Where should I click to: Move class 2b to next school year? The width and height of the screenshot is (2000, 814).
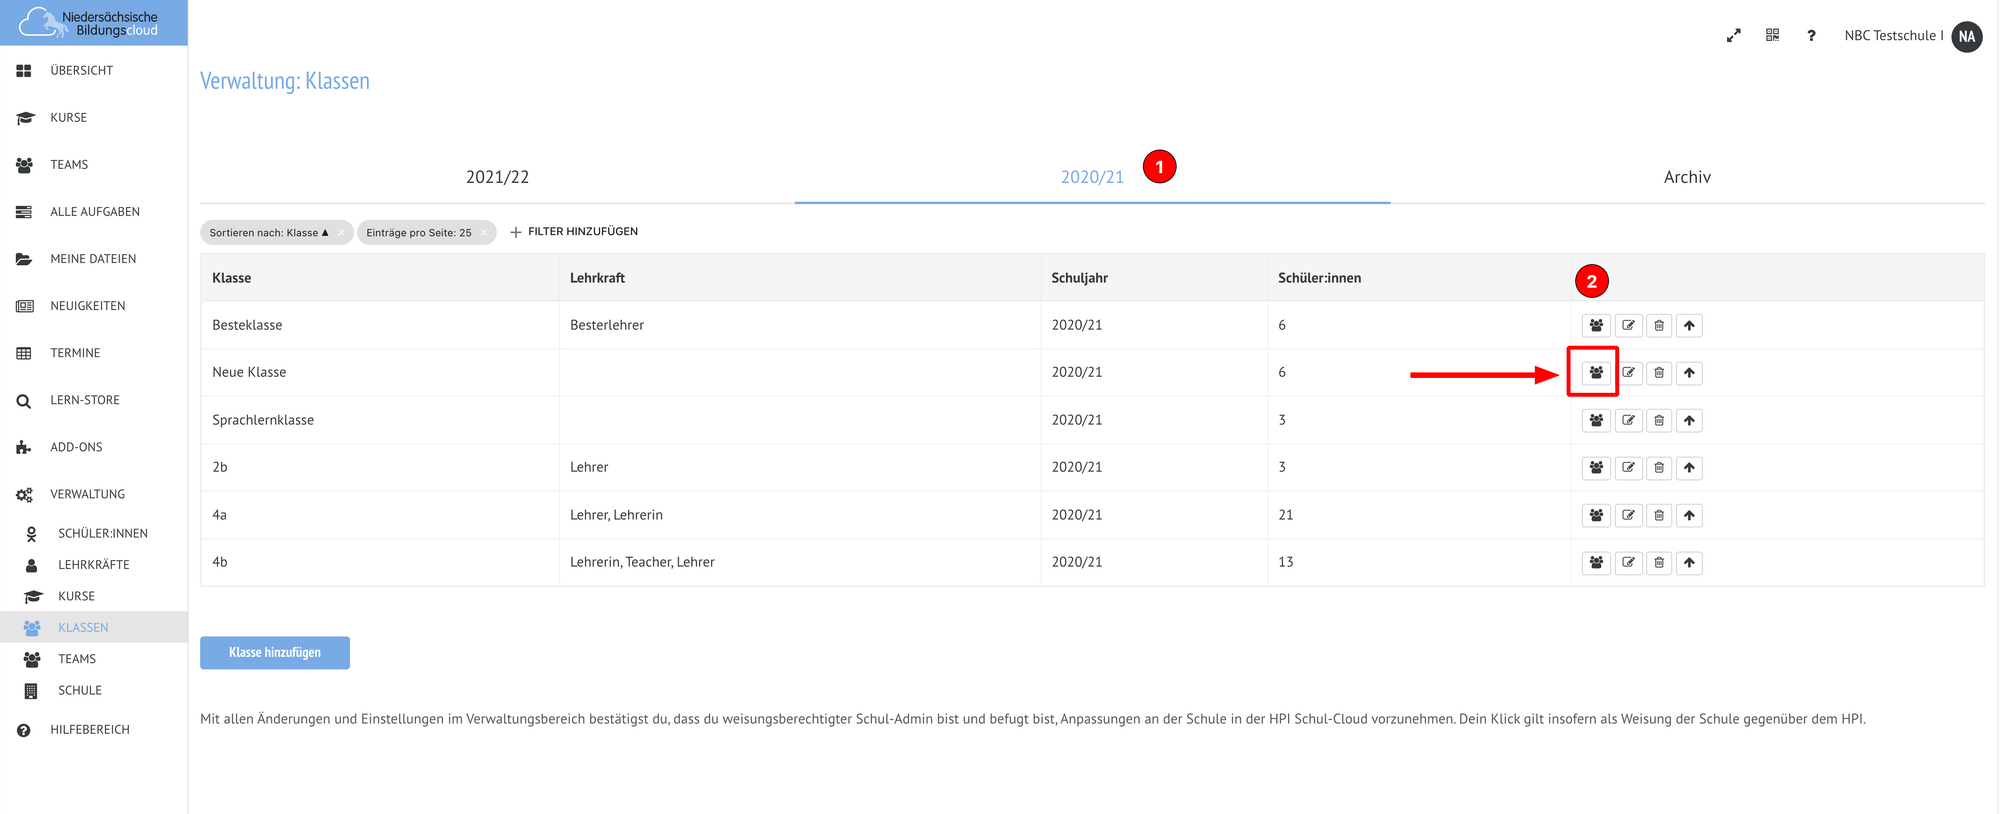(1689, 468)
